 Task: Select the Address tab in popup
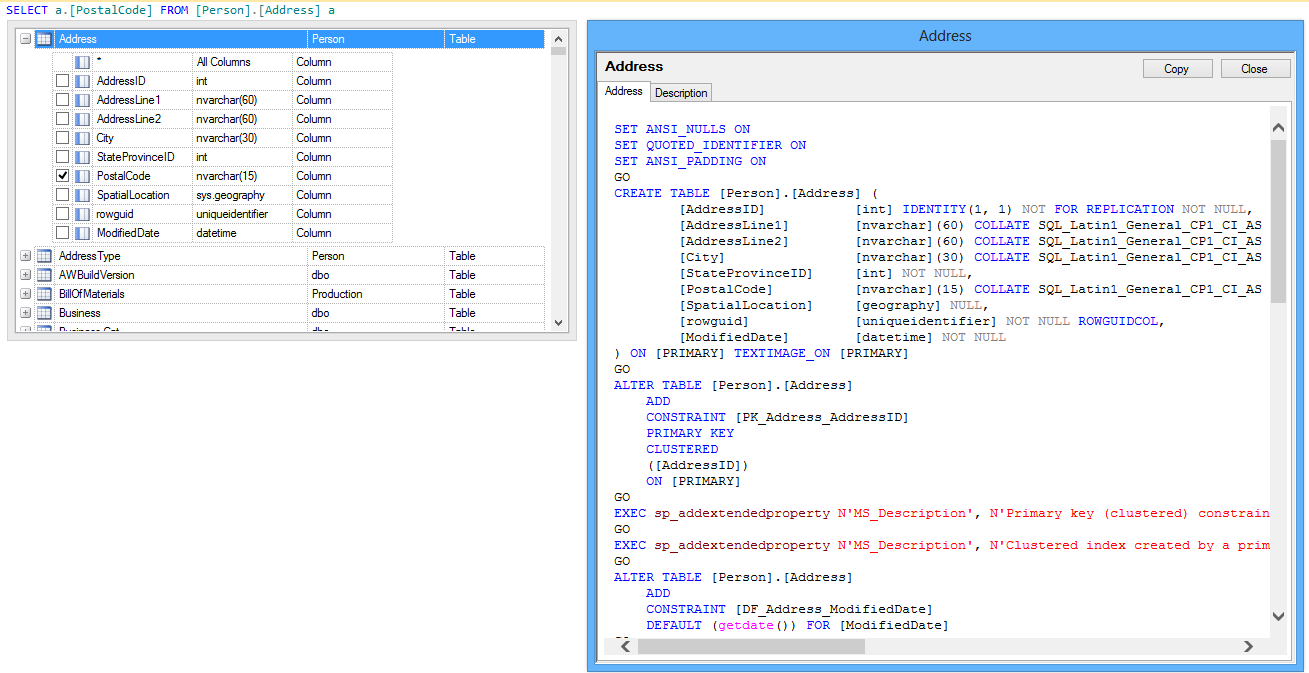[x=624, y=91]
